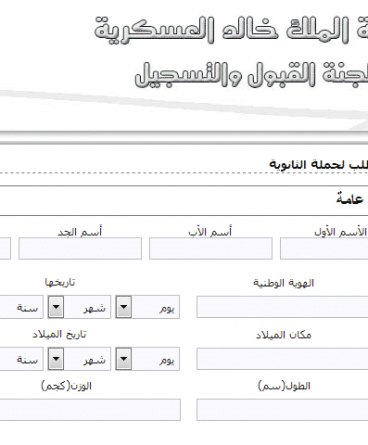Click the مكان الميلاد label
368x445 pixels.
(x=284, y=335)
